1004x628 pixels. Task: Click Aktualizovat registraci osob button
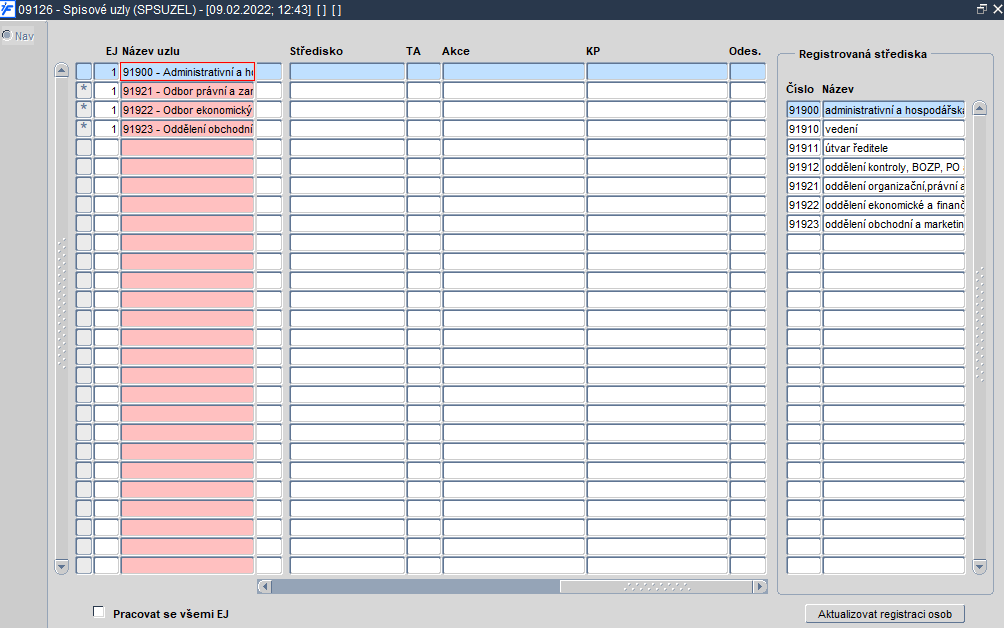coord(885,614)
